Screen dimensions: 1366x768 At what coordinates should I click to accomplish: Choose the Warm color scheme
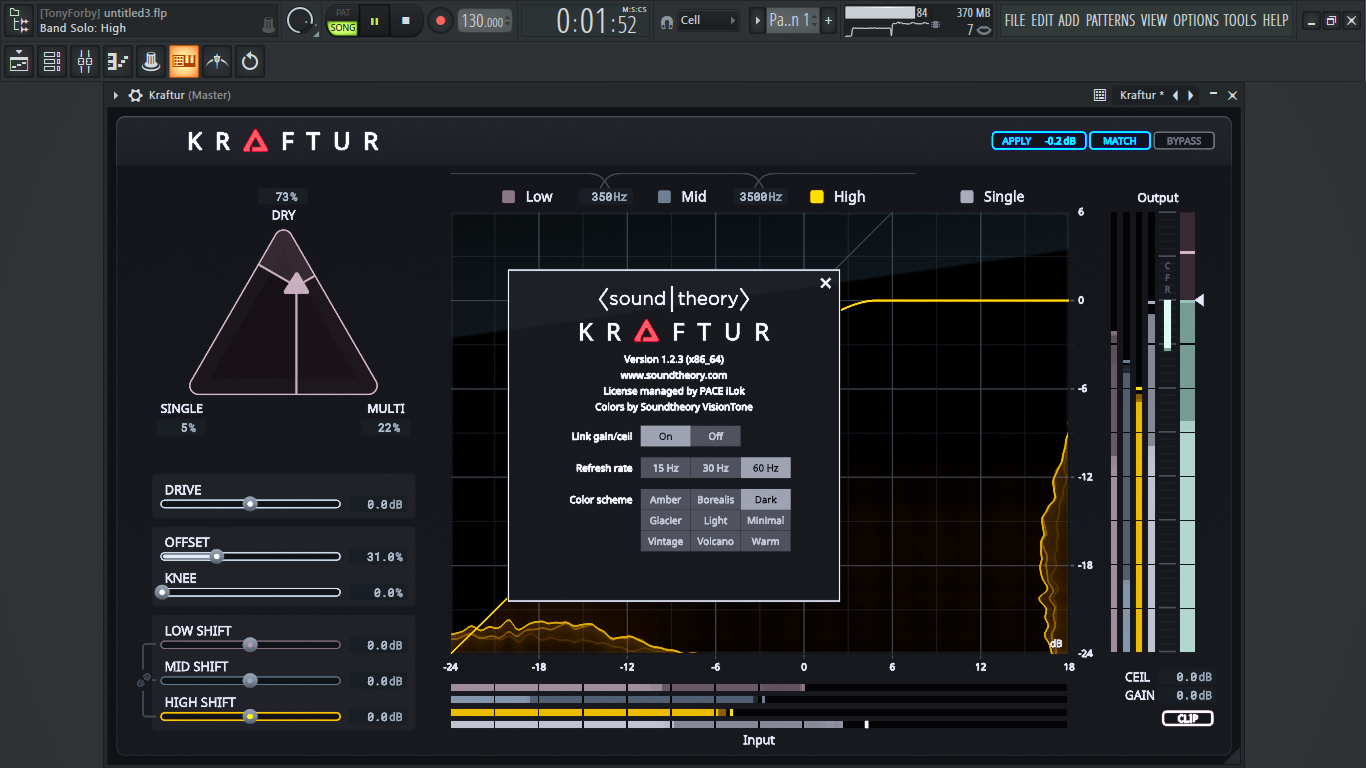766,542
